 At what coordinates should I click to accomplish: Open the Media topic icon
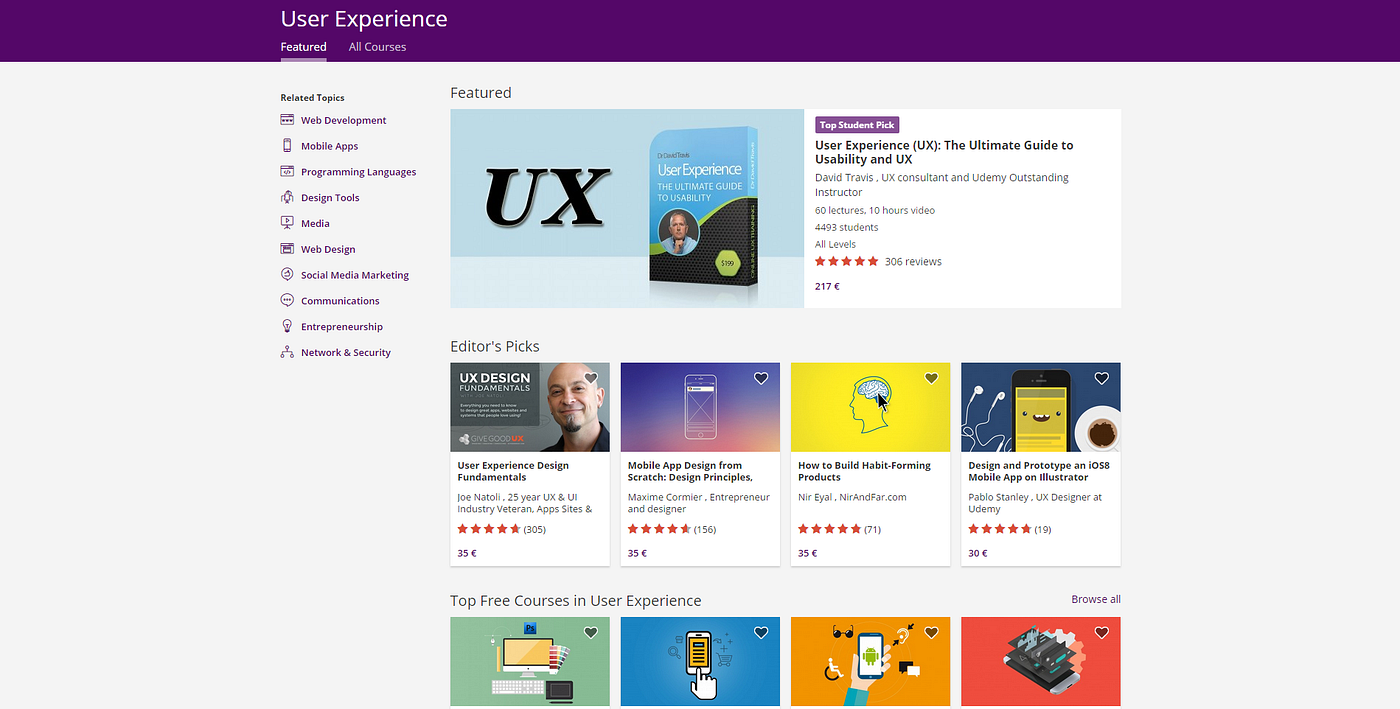pos(287,223)
